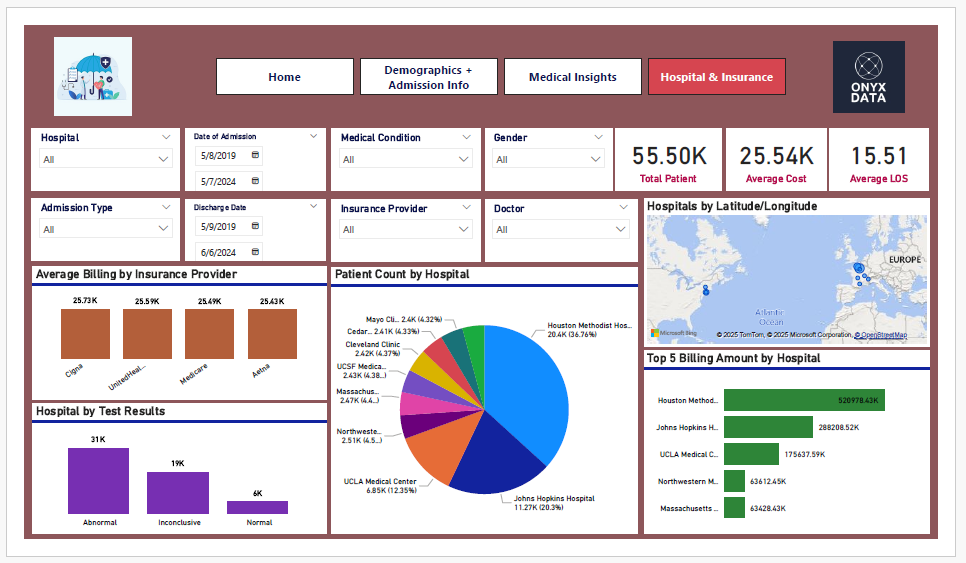966x563 pixels.
Task: Switch to Medical Insights tab
Action: coord(573,77)
